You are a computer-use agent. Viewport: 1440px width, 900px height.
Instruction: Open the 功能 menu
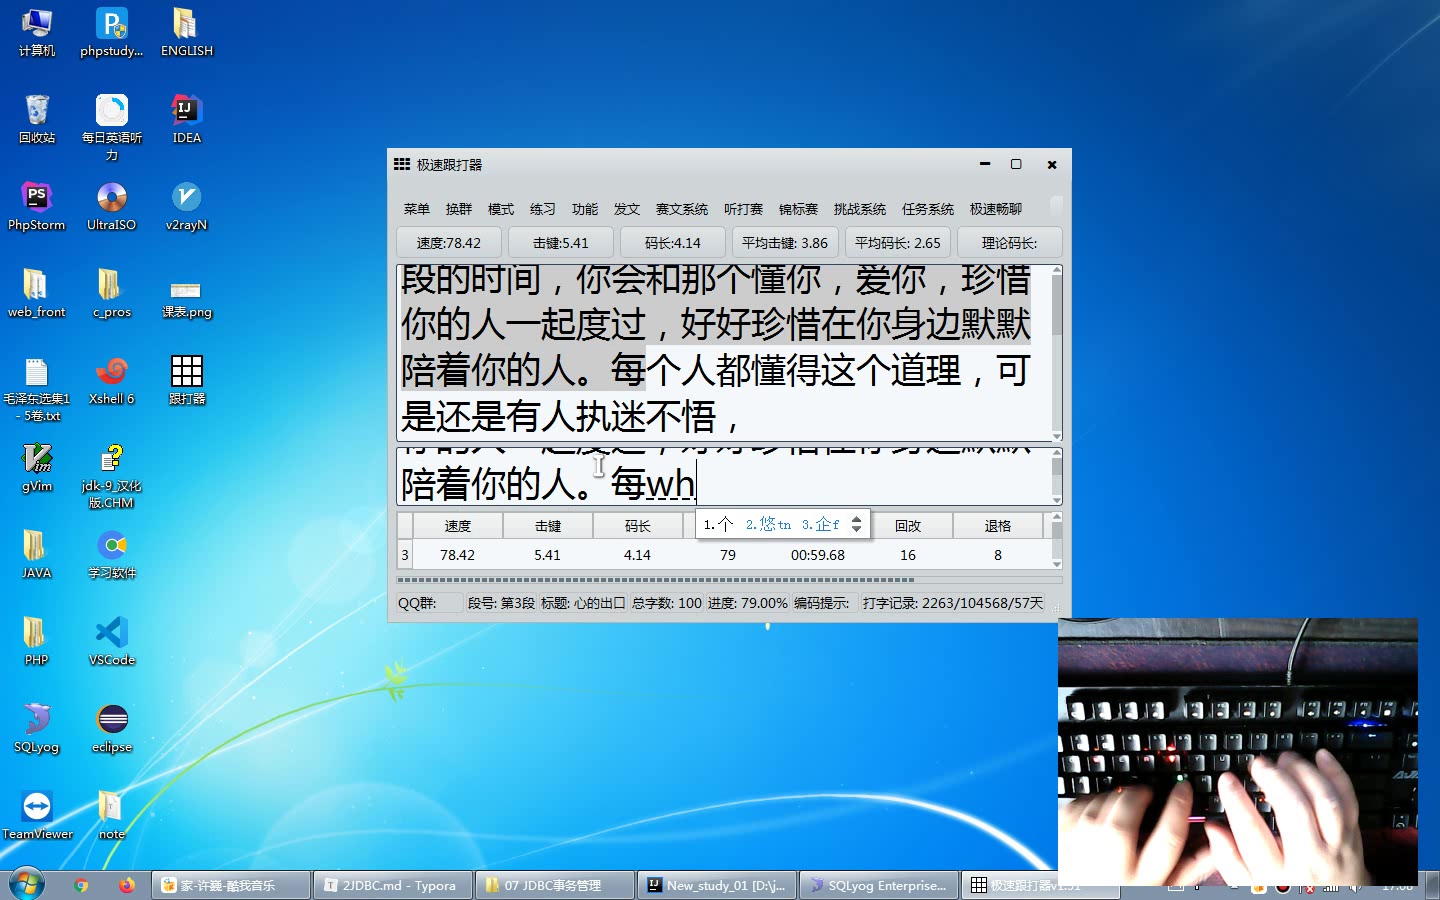click(x=585, y=209)
